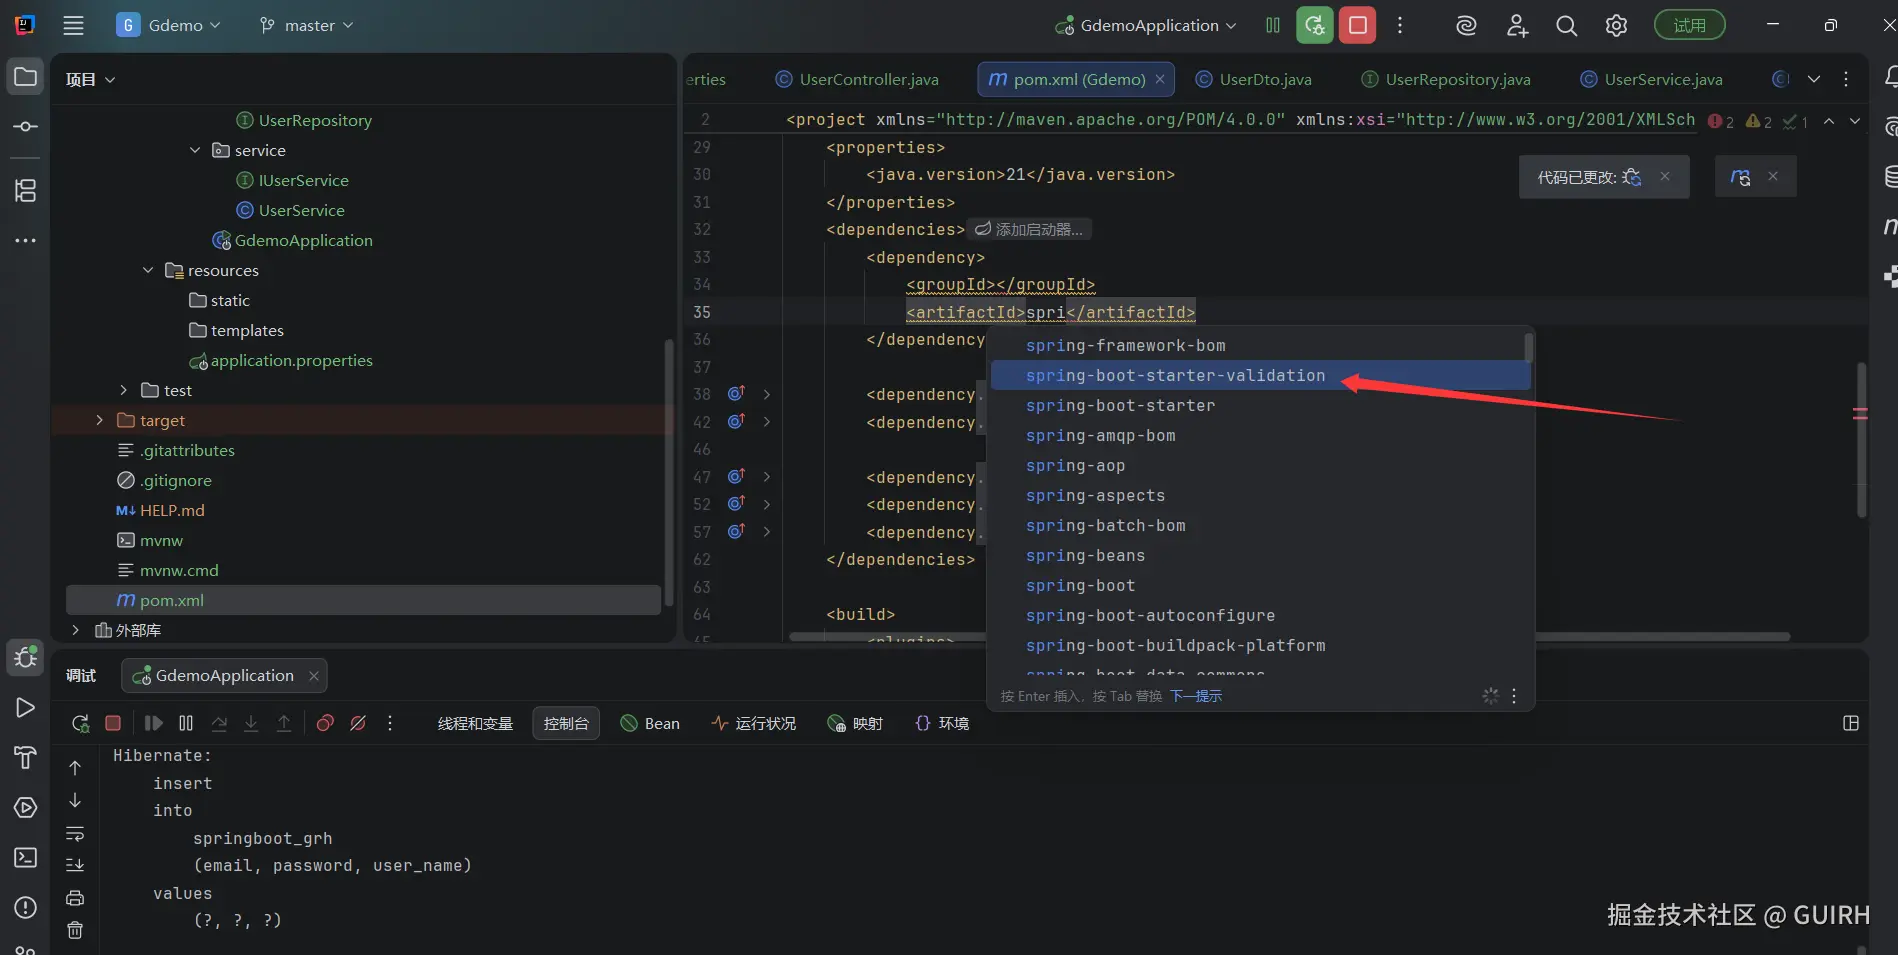1898x955 pixels.
Task: Stop the program in the debug toolbar
Action: (x=113, y=723)
